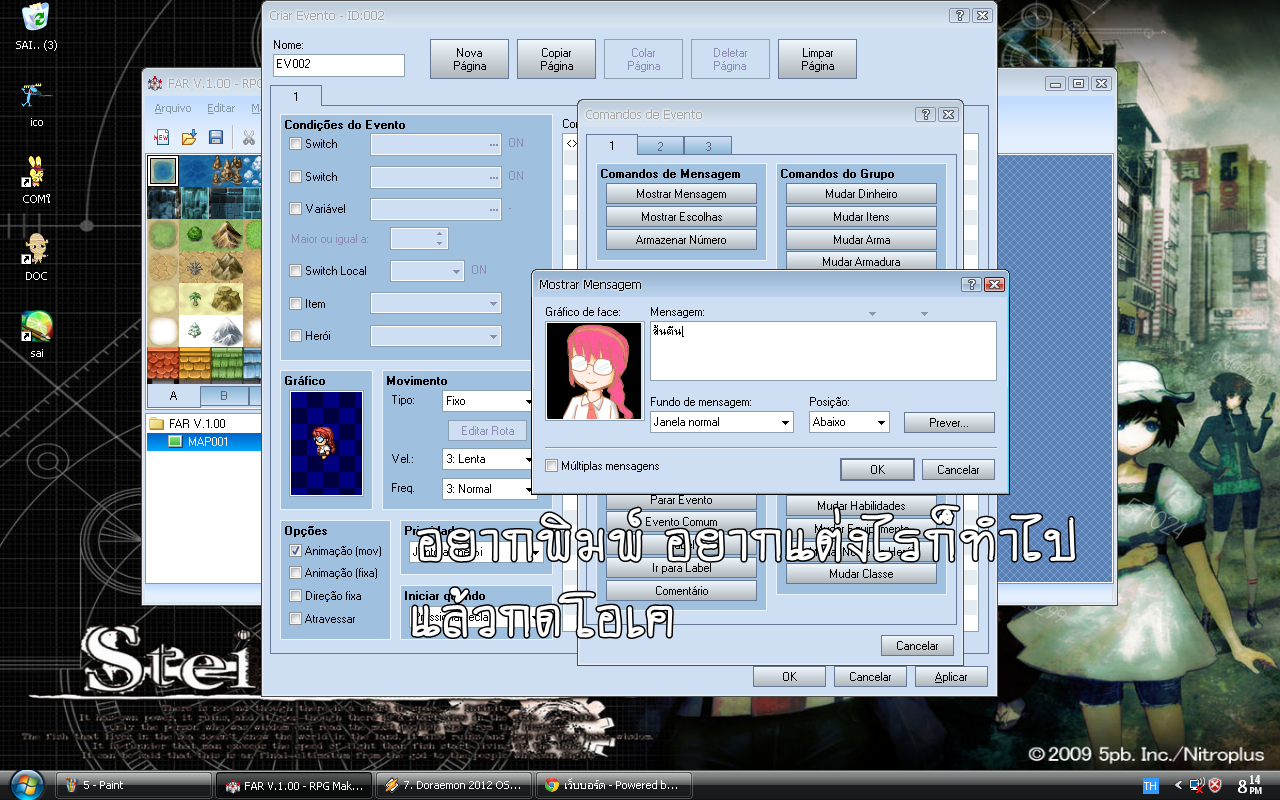Click Cancelar in Mostrar Mensagem dialog

click(x=958, y=470)
